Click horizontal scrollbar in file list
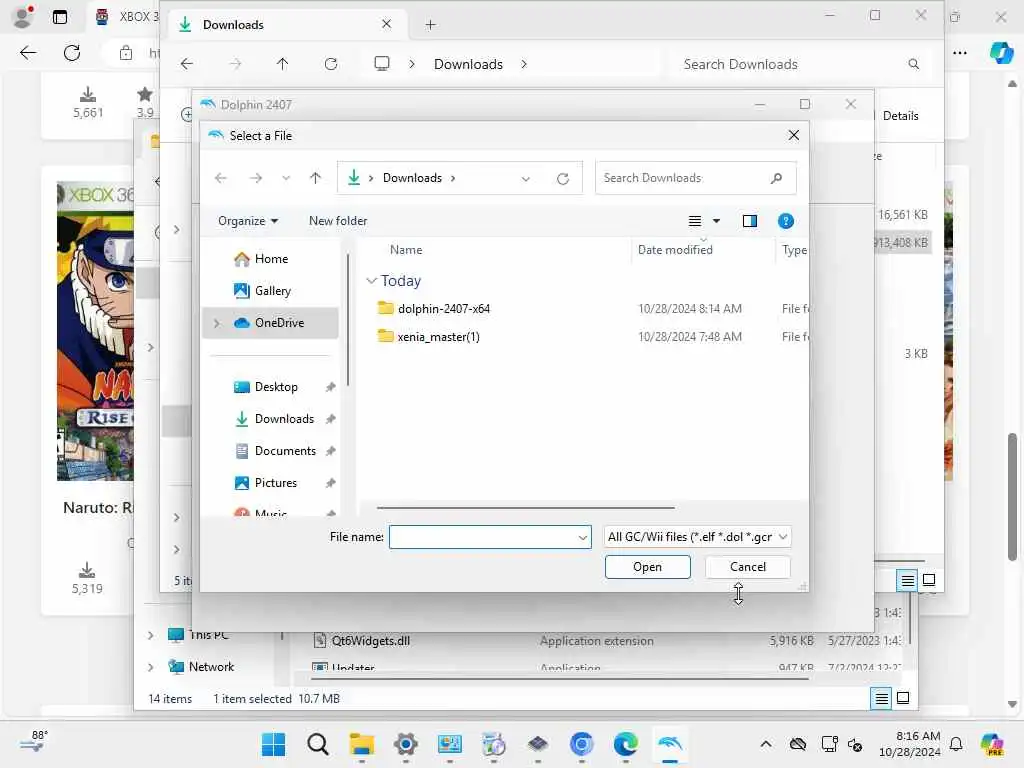Screen dimensions: 1024x768 tap(526, 507)
